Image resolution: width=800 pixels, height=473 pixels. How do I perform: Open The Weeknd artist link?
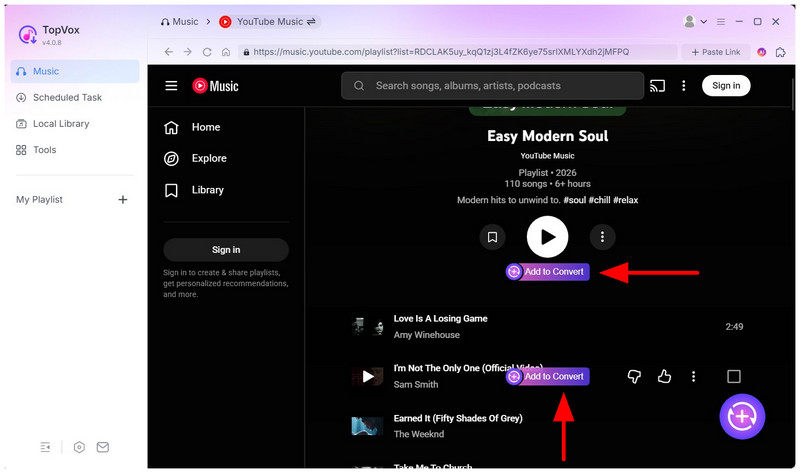(419, 434)
